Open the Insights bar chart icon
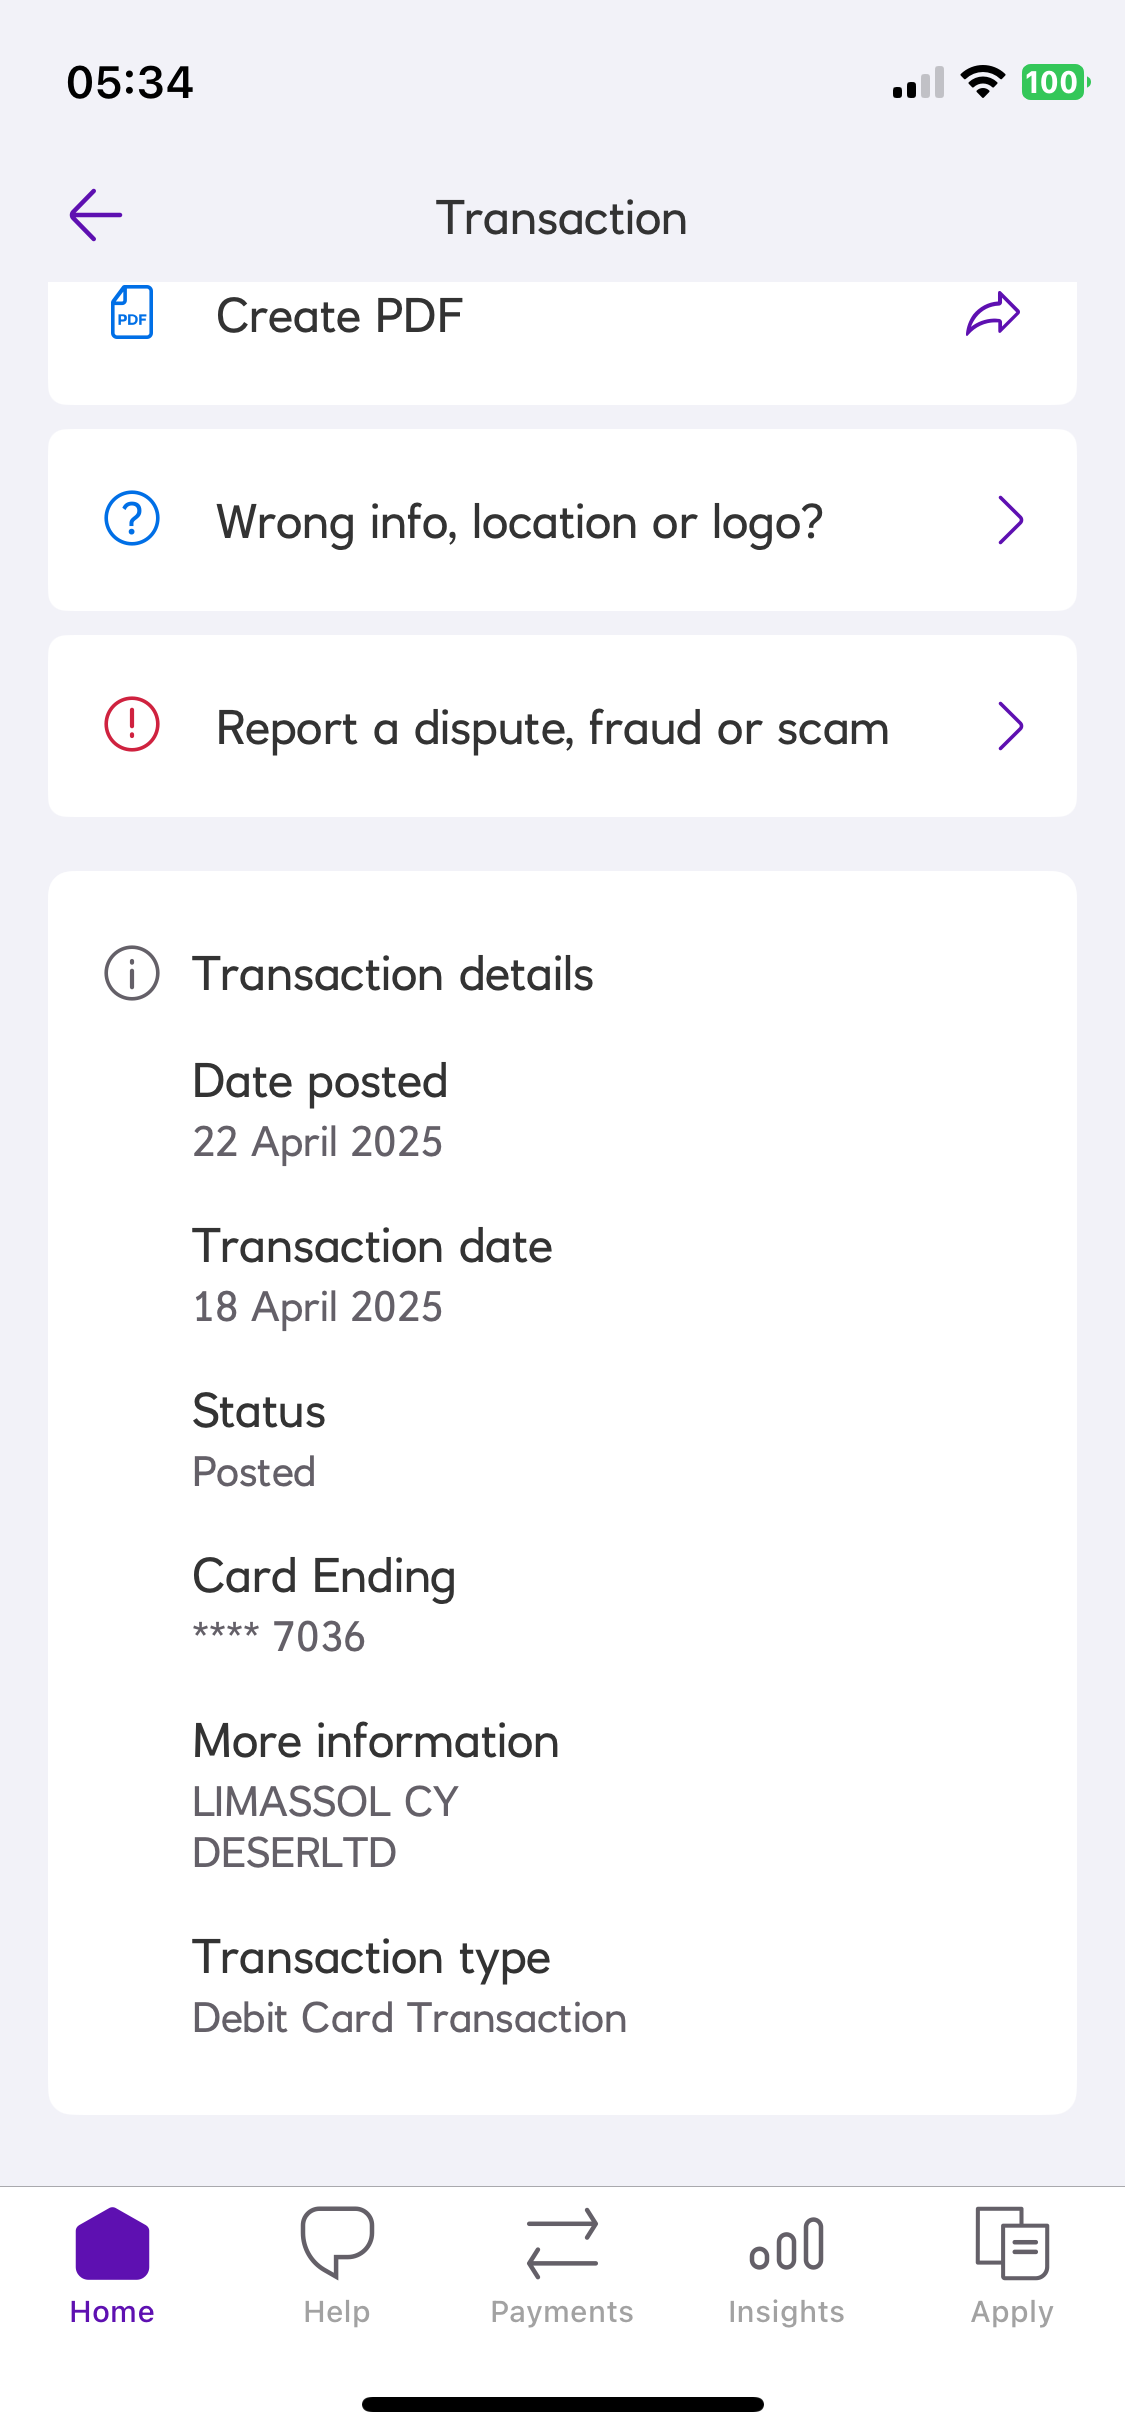The image size is (1125, 2436). (x=786, y=2244)
